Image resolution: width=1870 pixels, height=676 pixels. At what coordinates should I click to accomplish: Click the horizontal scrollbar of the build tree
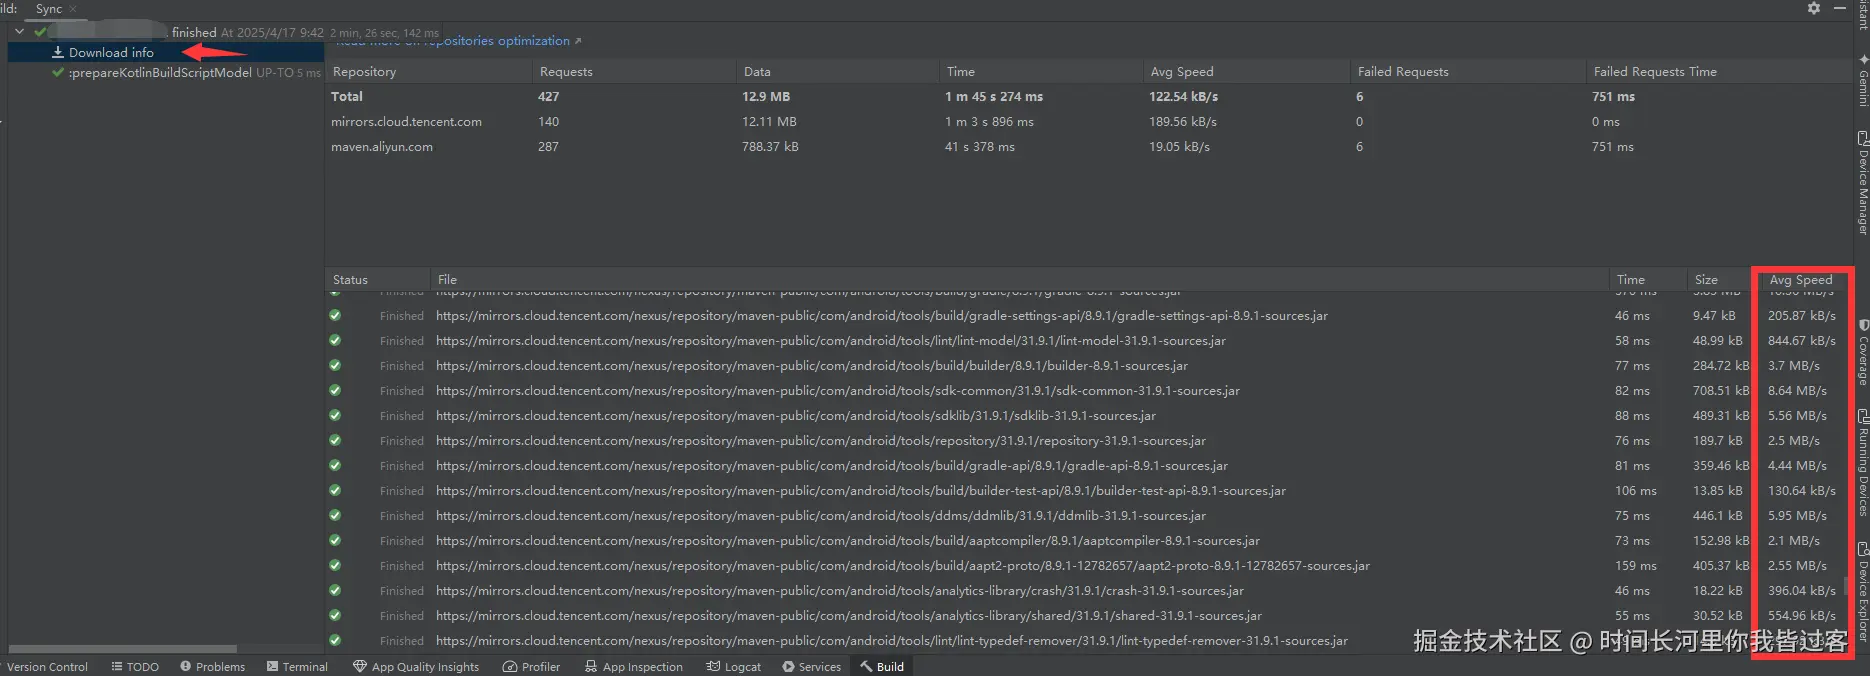tap(122, 649)
